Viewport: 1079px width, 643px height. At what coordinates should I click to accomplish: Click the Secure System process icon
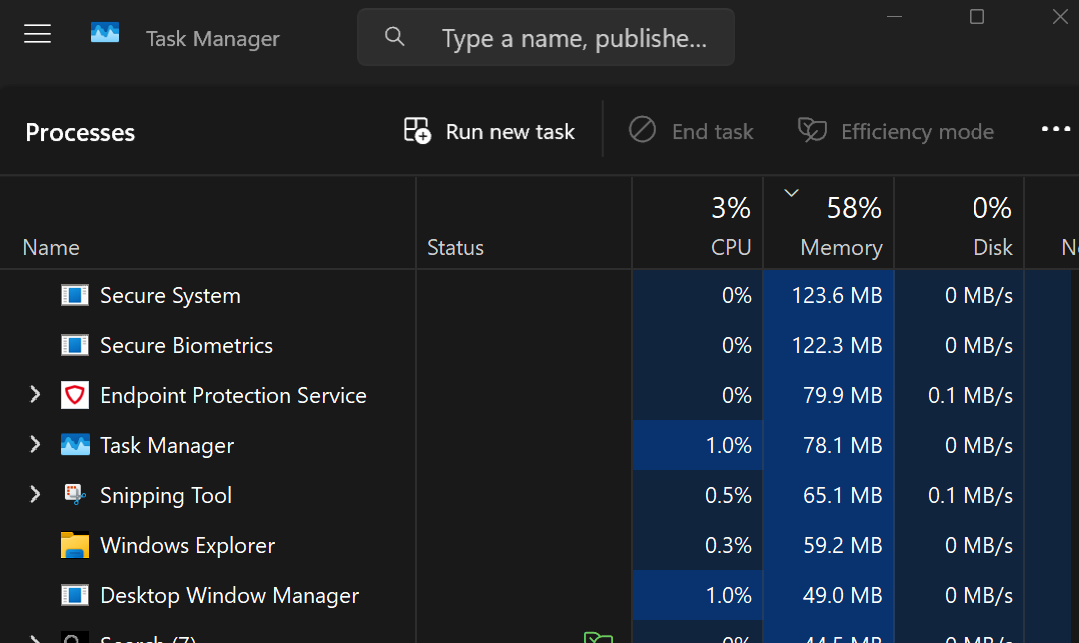pyautogui.click(x=74, y=295)
